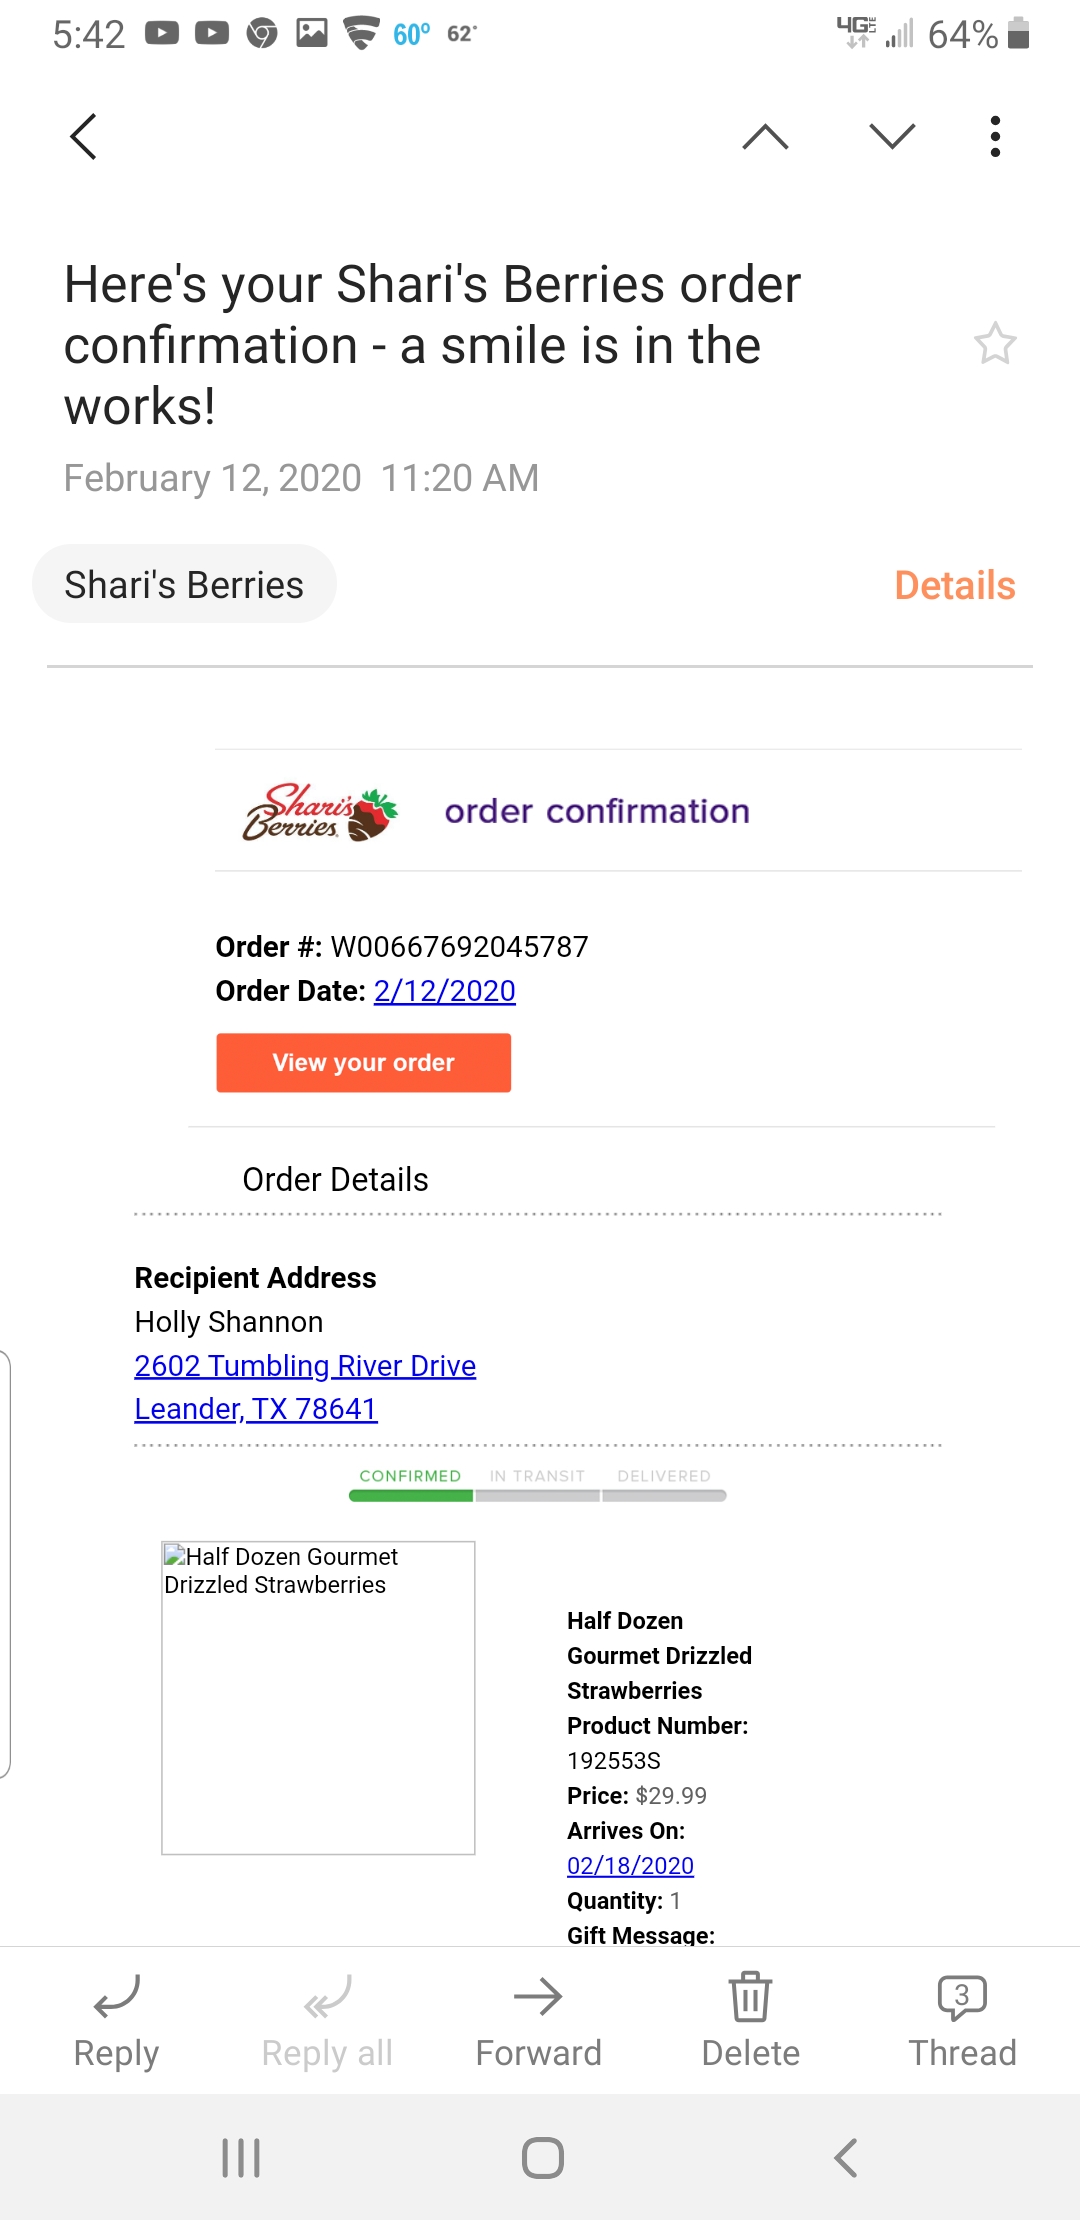Tap the Confirmed delivery progress bar

(410, 1495)
